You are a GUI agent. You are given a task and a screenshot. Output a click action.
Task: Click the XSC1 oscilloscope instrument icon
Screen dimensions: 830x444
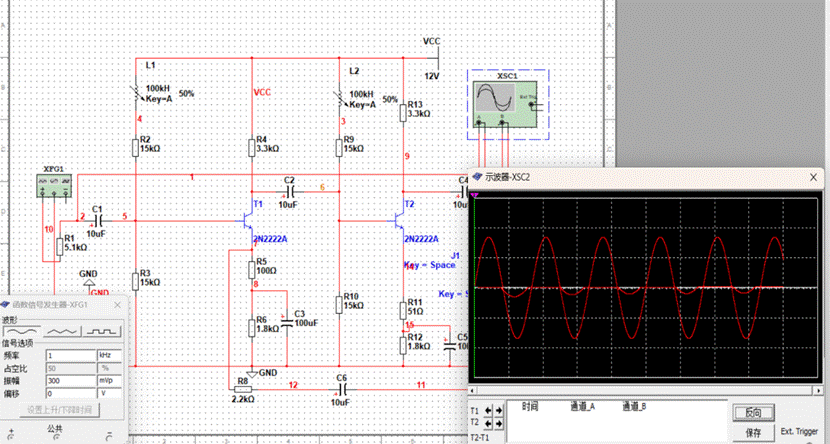pos(507,104)
